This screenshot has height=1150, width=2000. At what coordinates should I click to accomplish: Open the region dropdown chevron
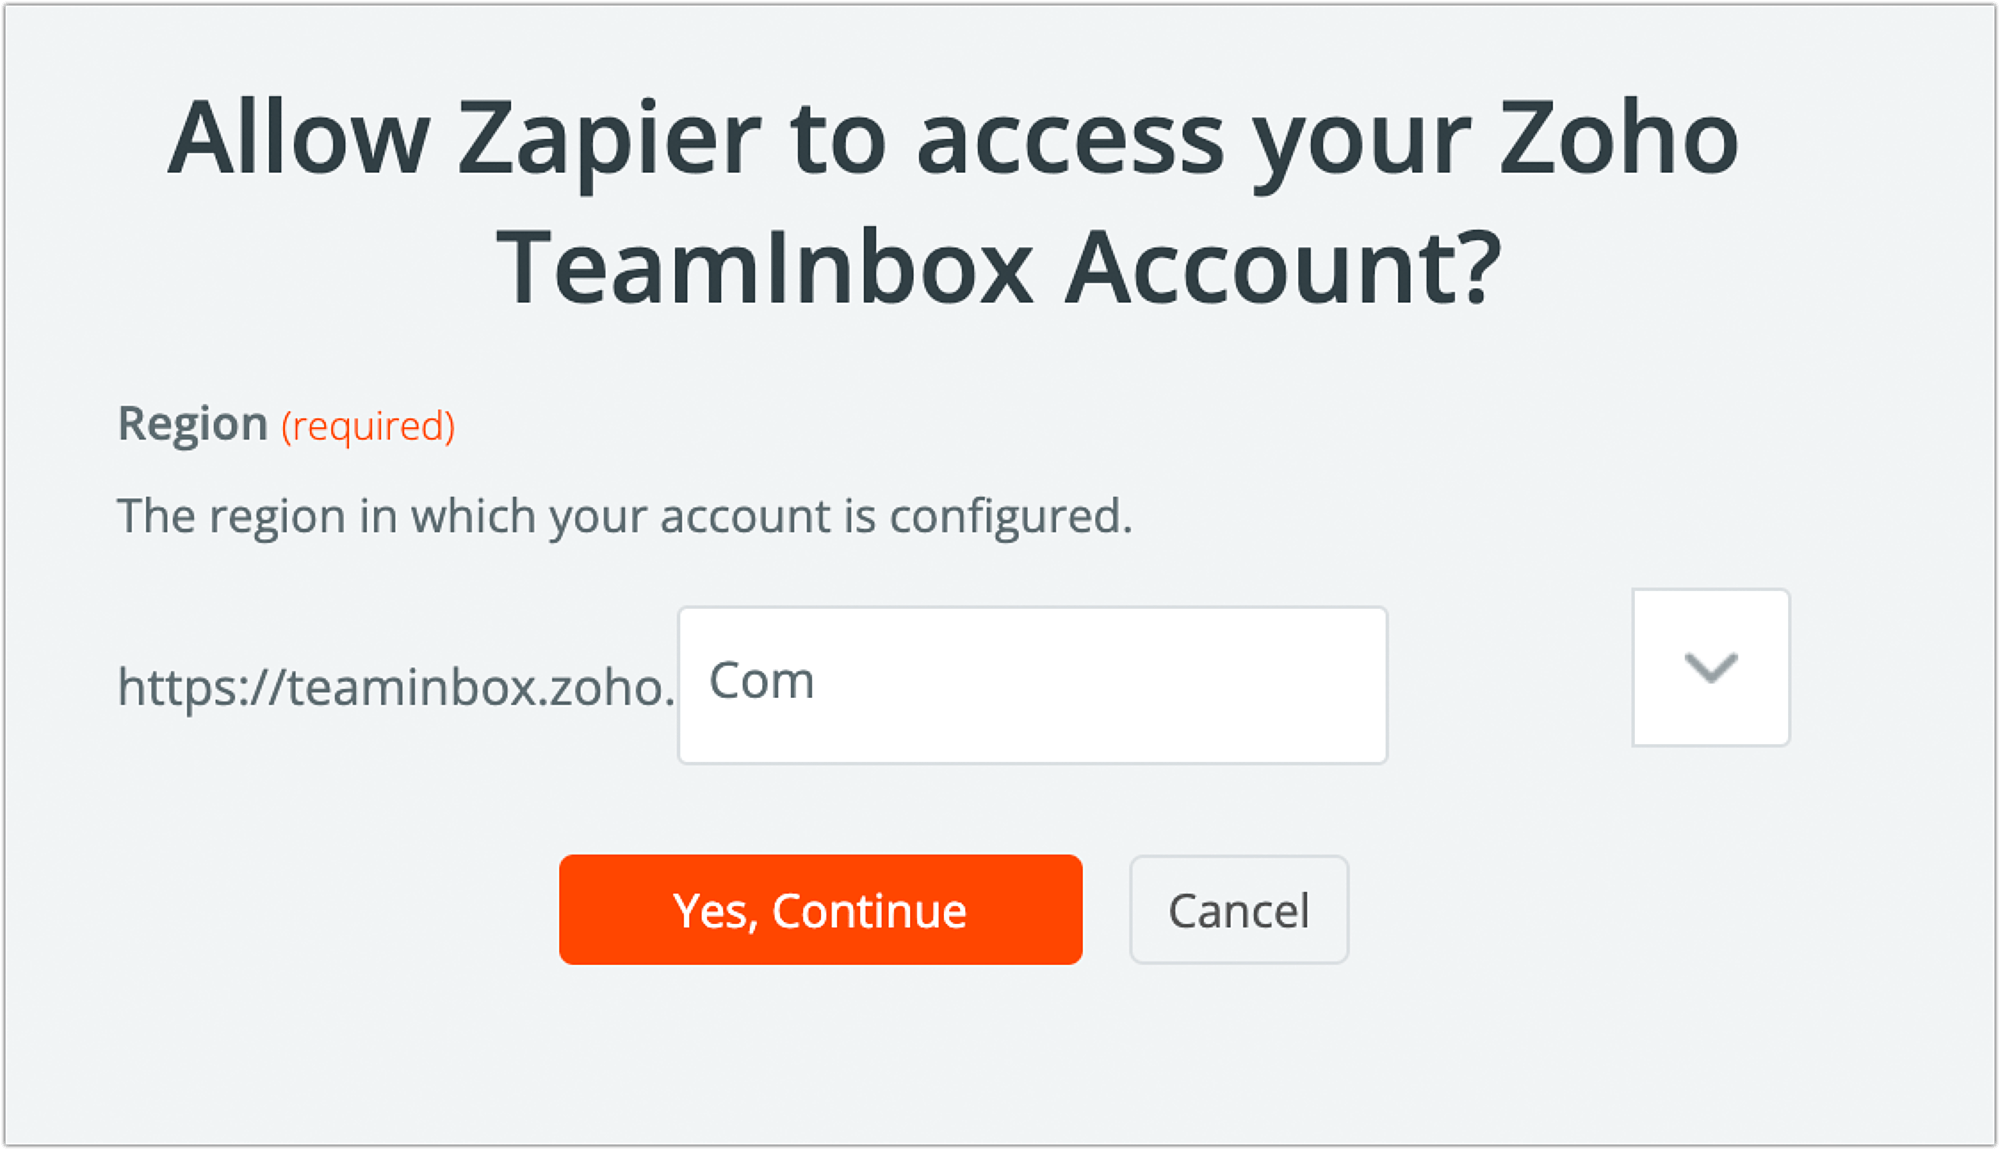click(1711, 667)
